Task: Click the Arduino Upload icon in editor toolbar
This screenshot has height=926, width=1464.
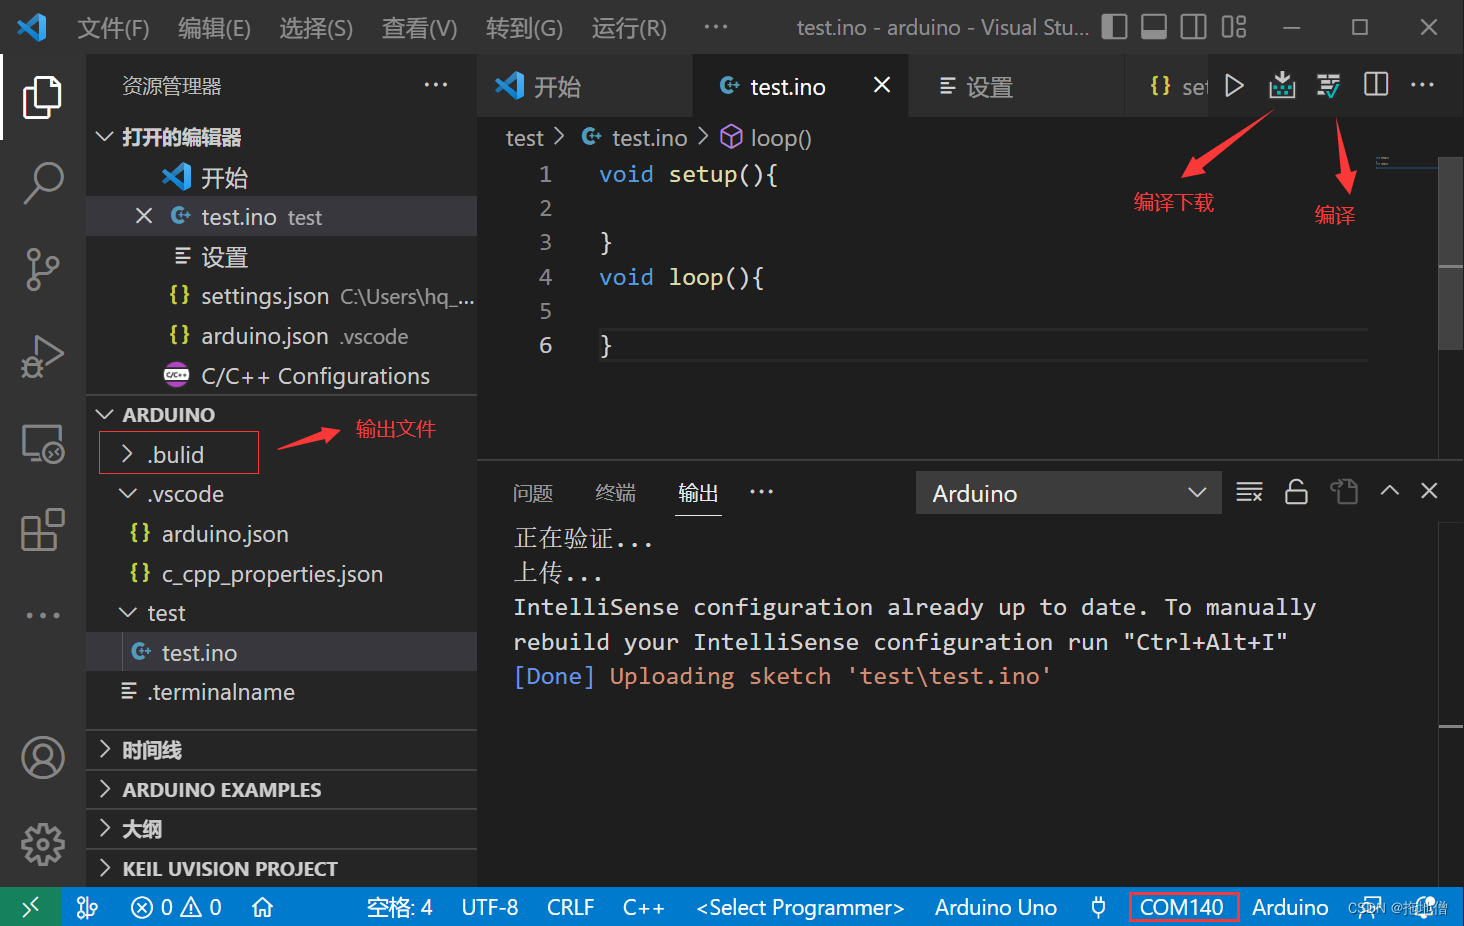Action: 1282,86
